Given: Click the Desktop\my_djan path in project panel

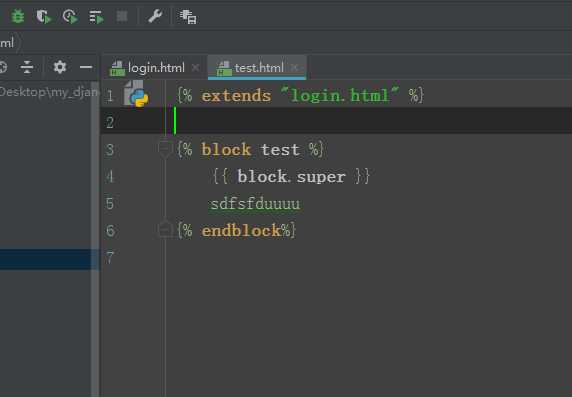Looking at the screenshot, I should click(49, 92).
